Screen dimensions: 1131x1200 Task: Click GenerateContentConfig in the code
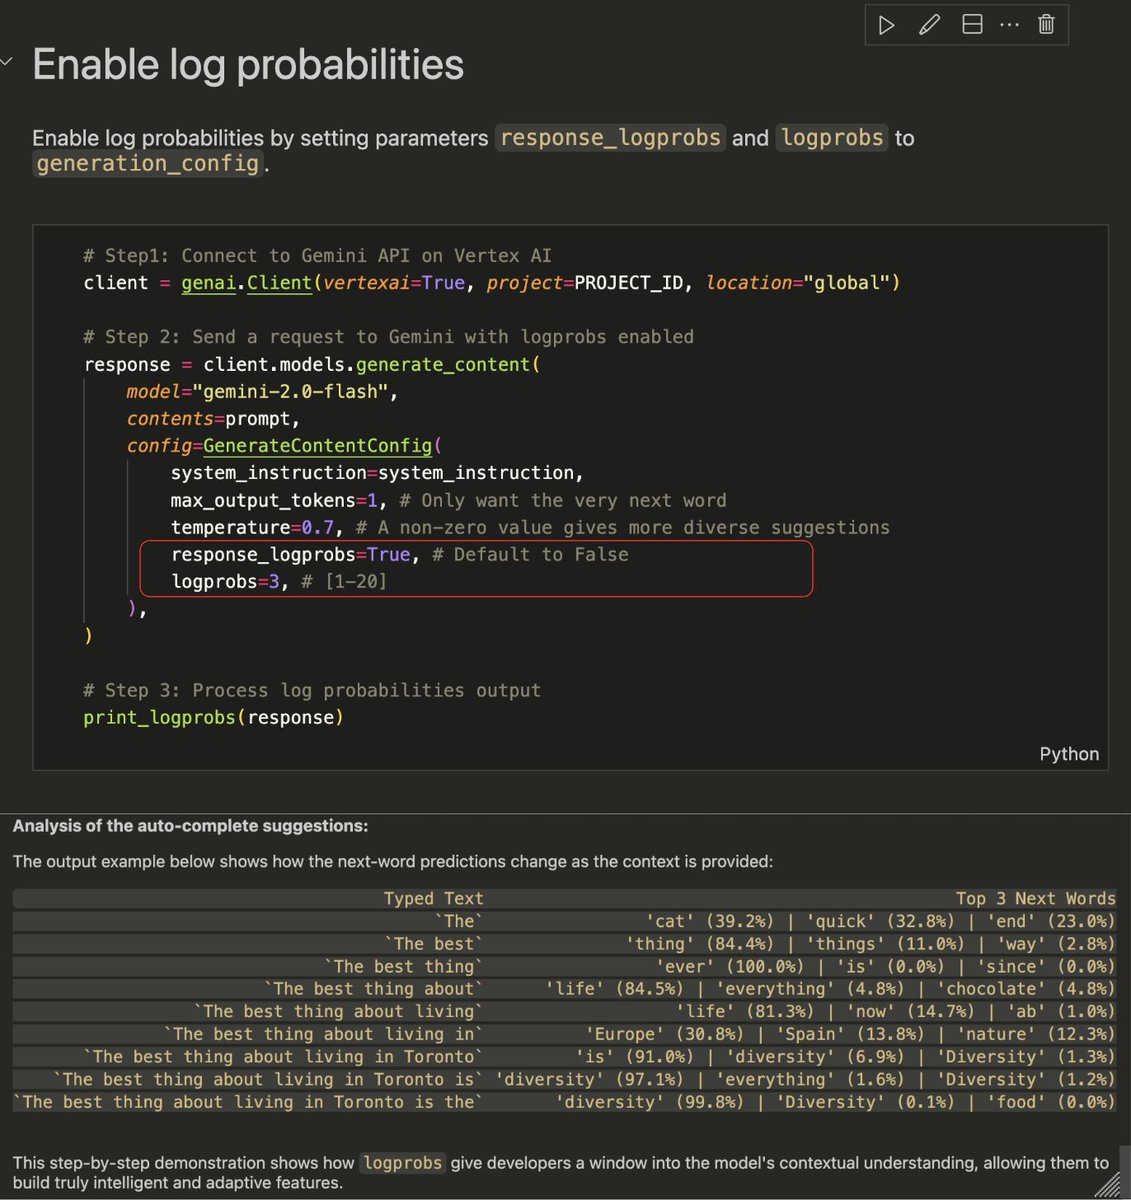coord(318,446)
